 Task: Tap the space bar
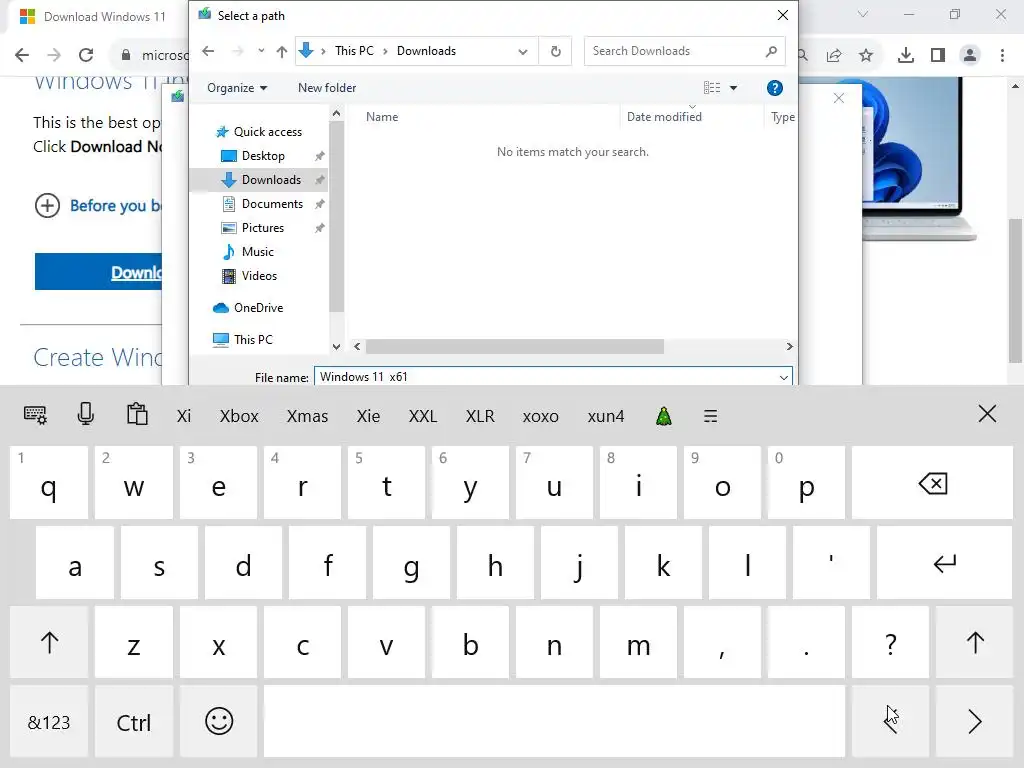click(554, 721)
